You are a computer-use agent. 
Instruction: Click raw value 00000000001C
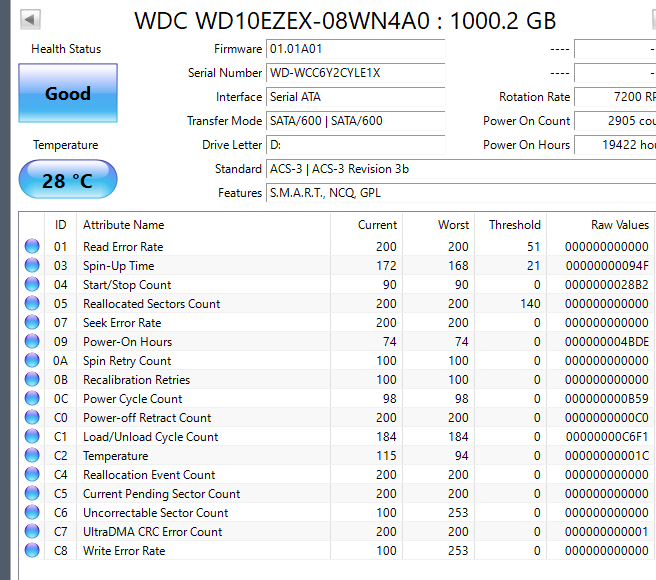607,456
